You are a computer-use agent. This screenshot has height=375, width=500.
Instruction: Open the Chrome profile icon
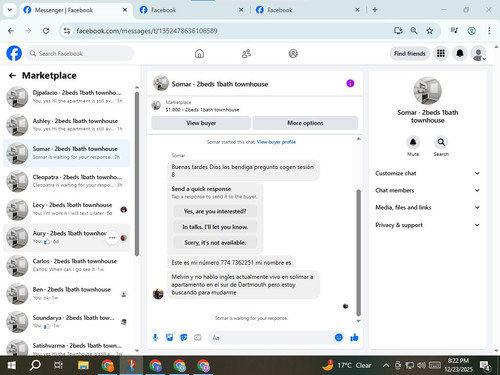click(471, 31)
